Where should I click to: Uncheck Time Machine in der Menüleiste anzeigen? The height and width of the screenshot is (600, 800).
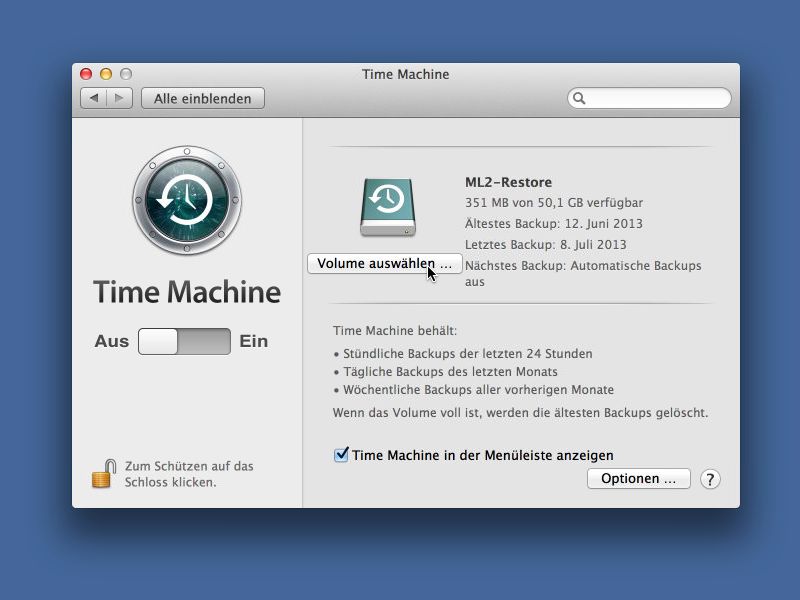[341, 455]
